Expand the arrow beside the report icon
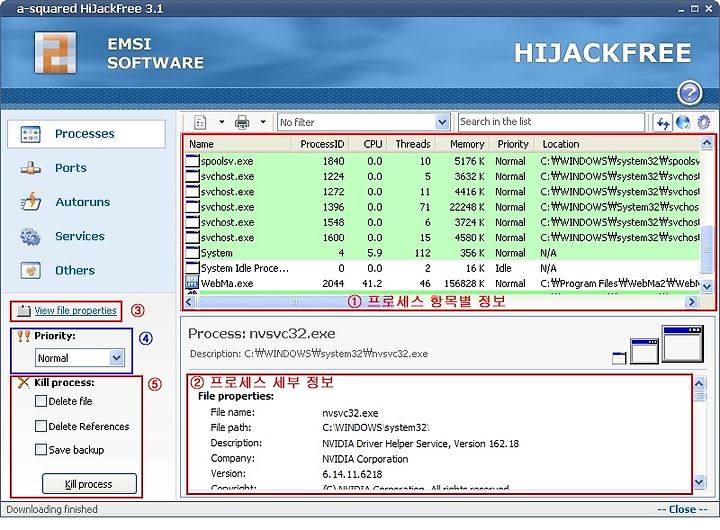Viewport: 720px width, 530px height. pyautogui.click(x=222, y=122)
